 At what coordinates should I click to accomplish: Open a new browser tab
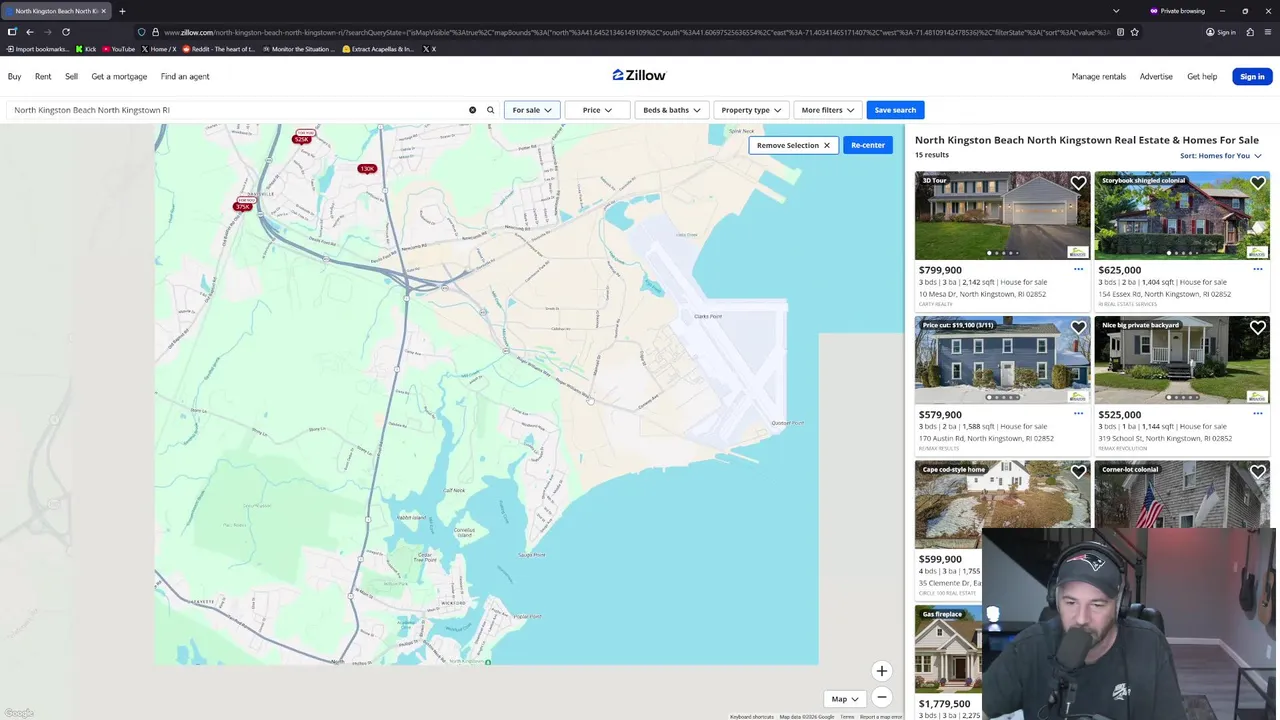coord(122,11)
